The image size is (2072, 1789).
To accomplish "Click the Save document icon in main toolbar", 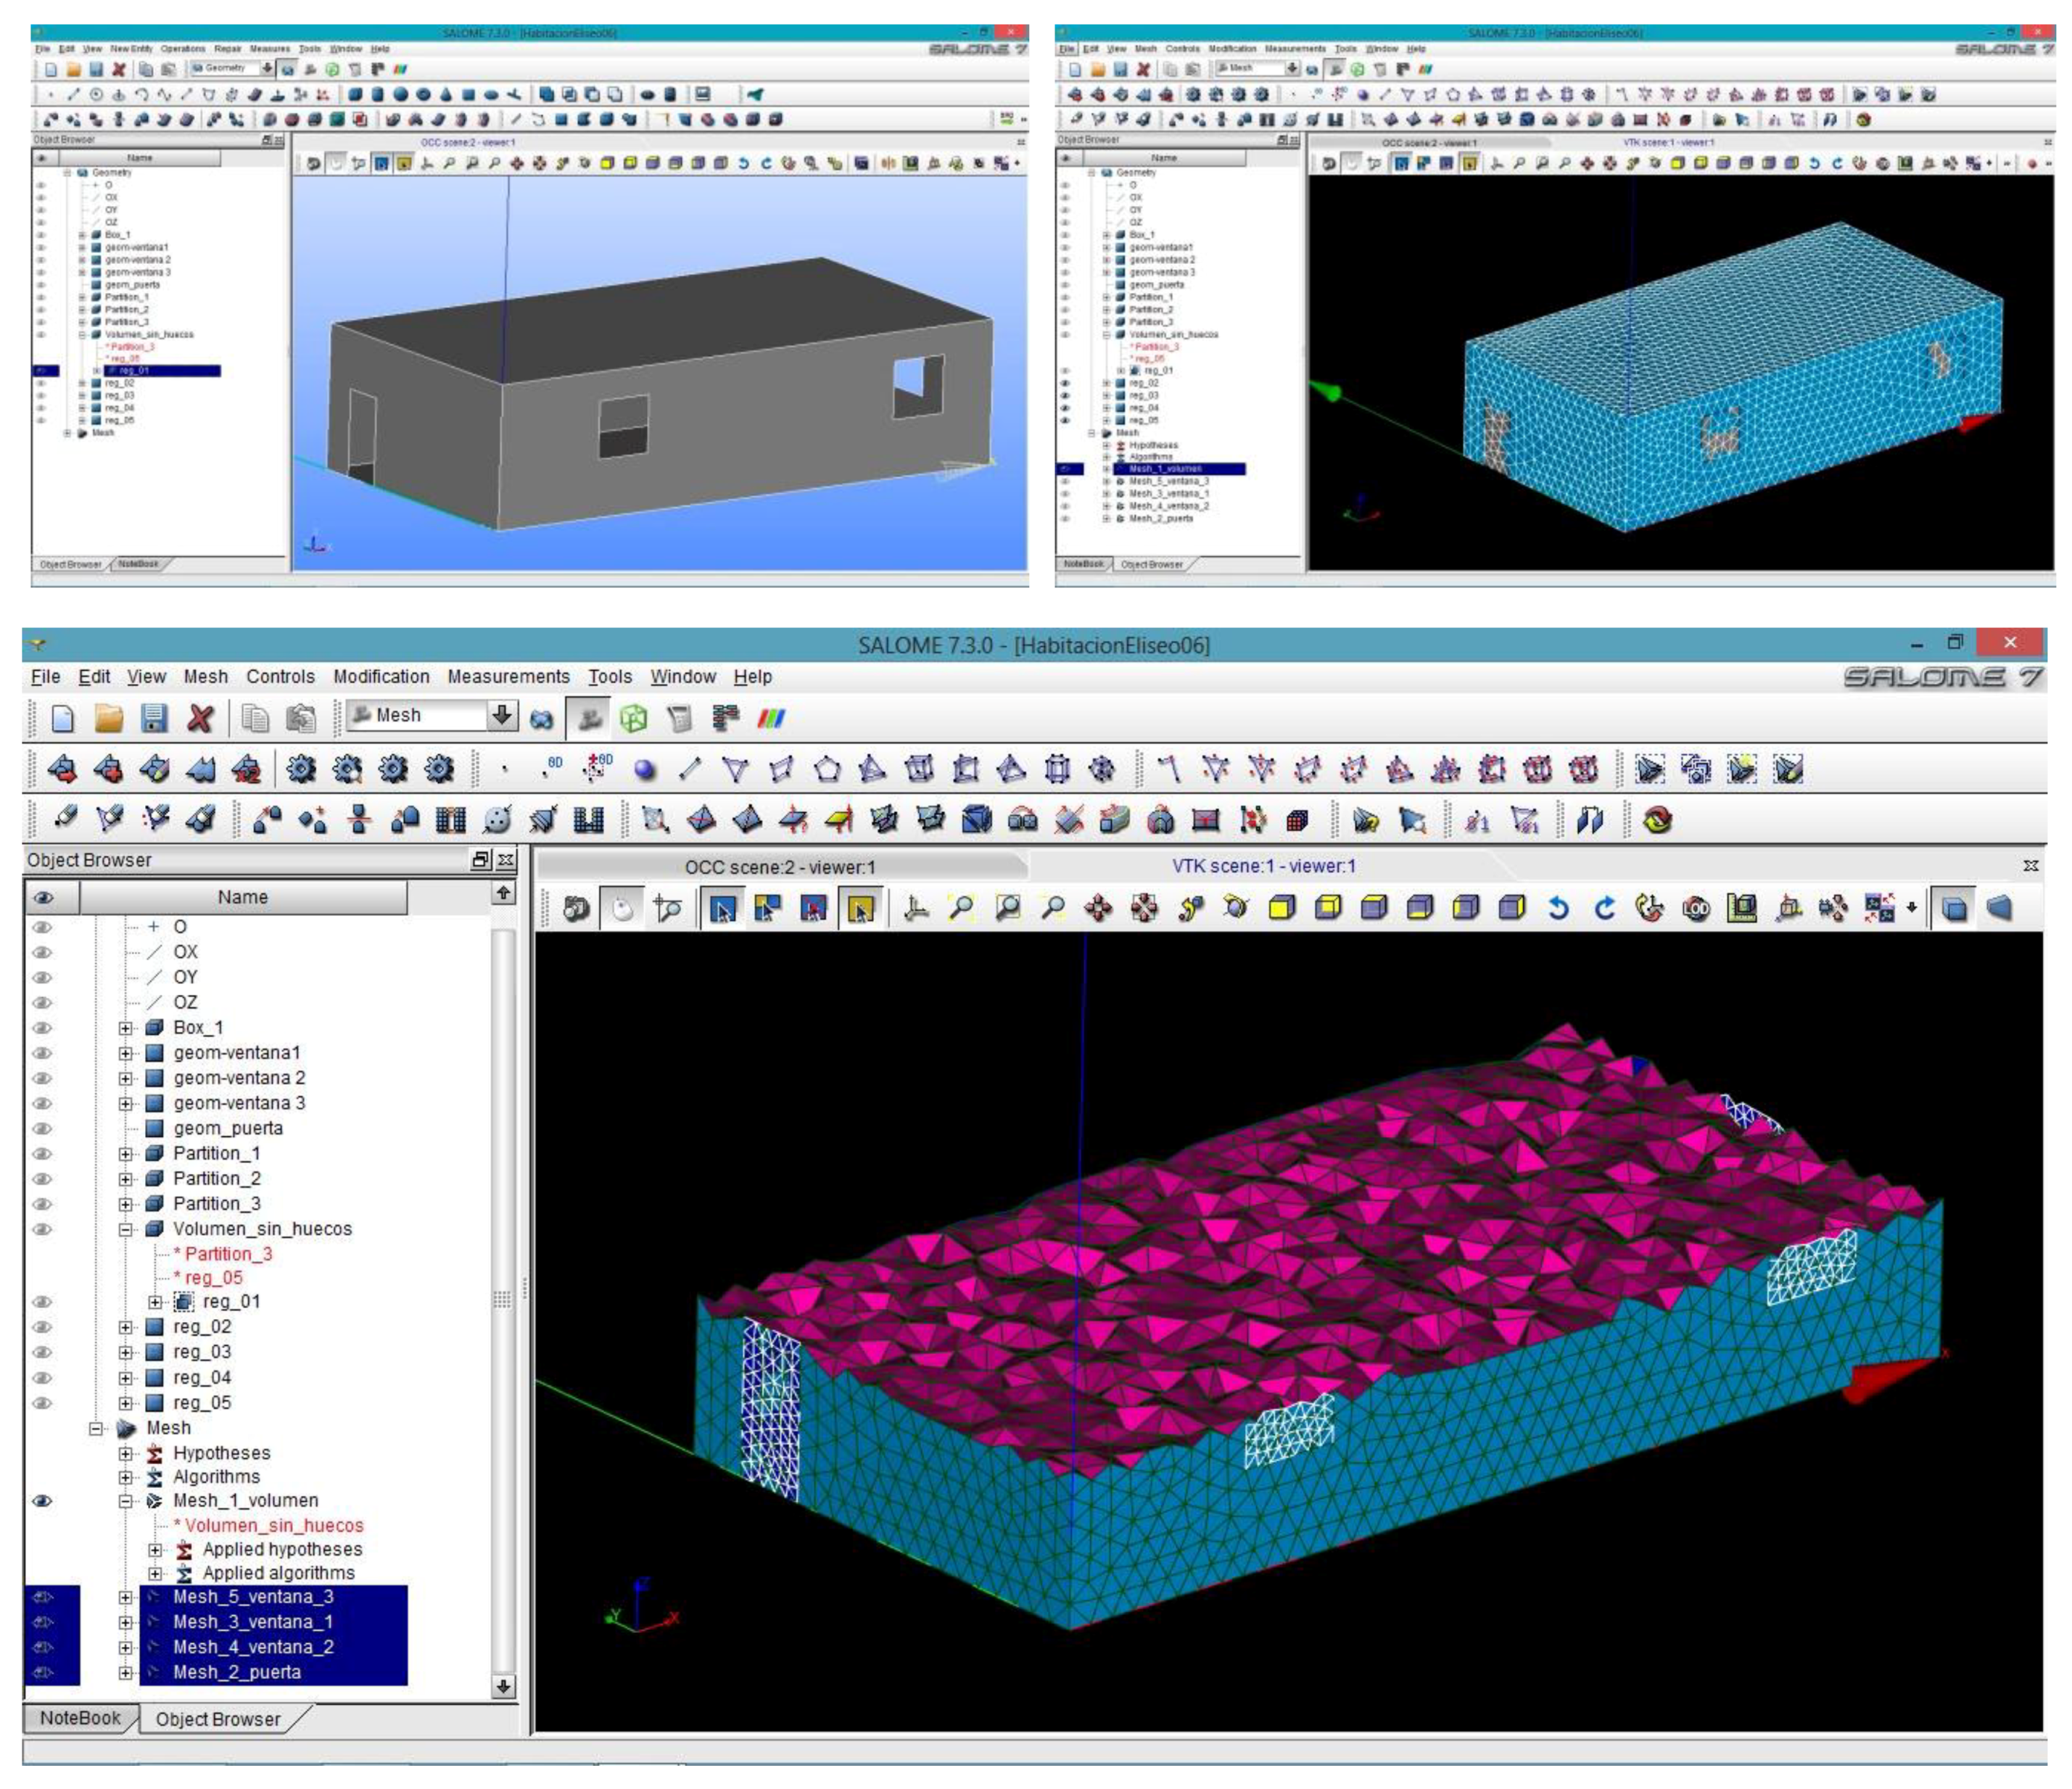I will pyautogui.click(x=153, y=718).
